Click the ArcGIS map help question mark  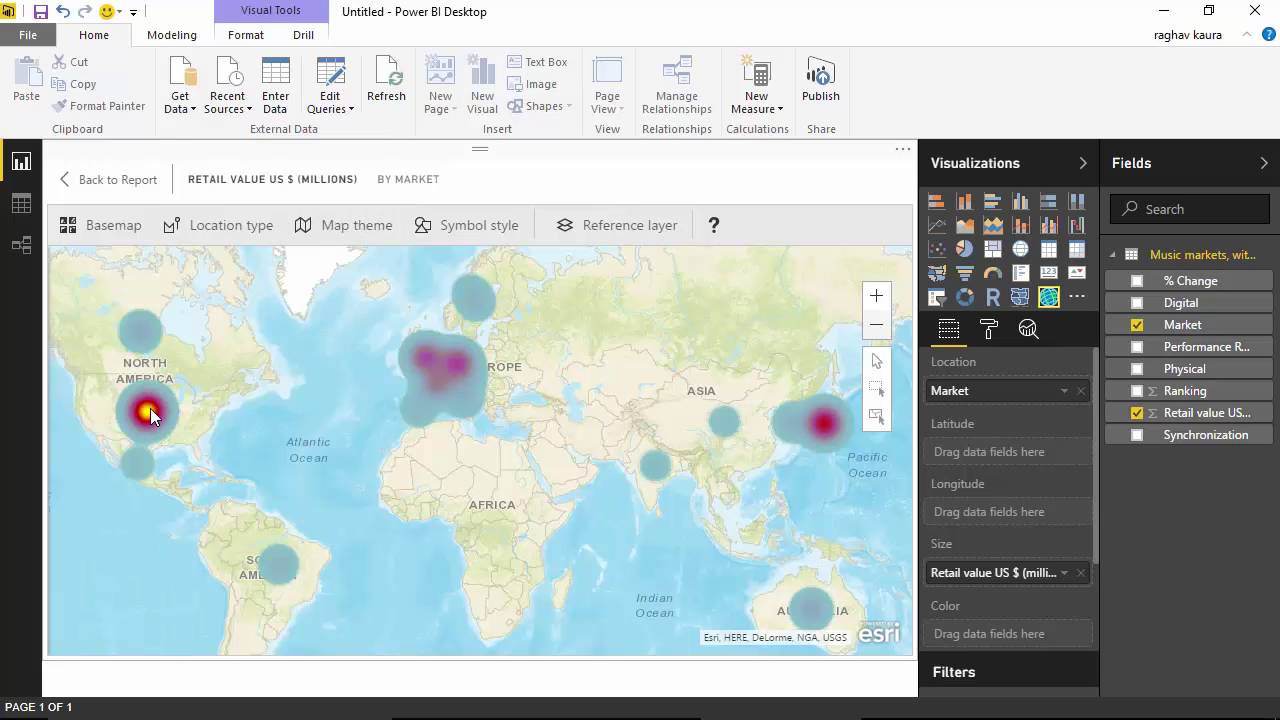714,225
